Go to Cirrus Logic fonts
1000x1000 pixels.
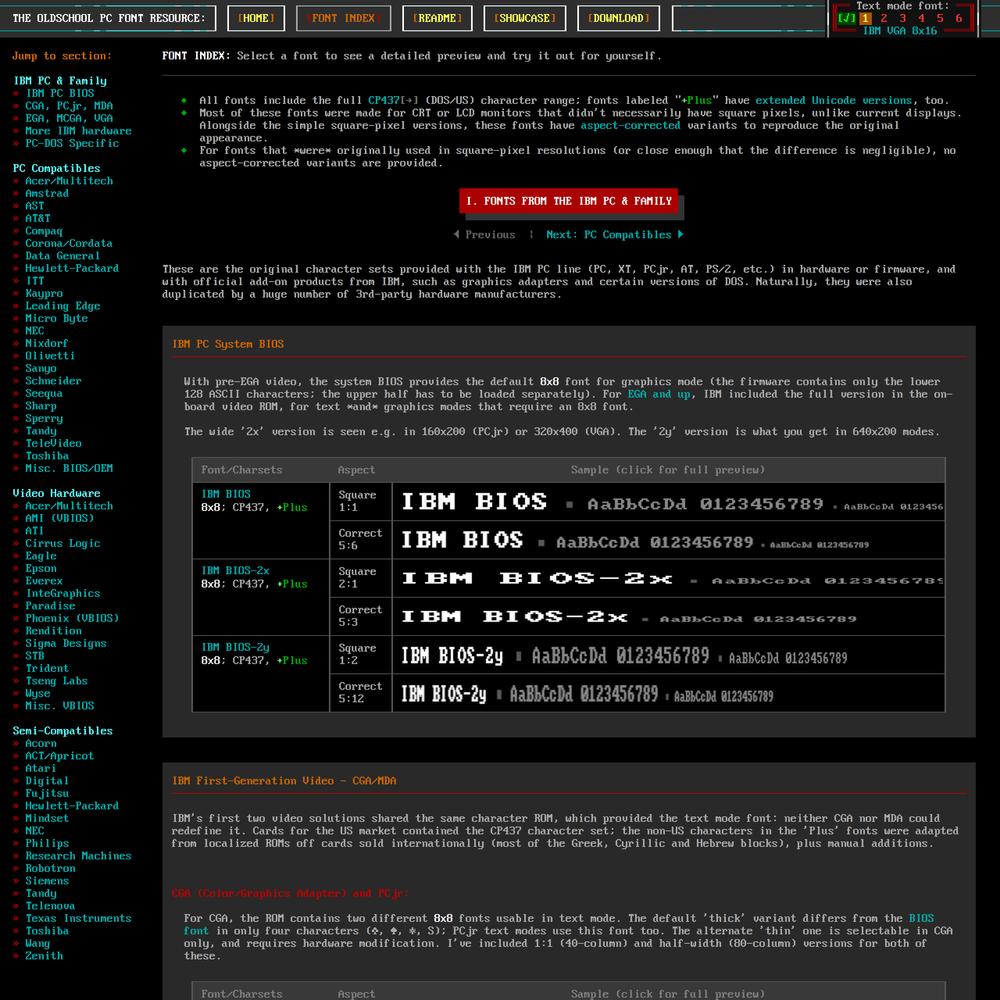[x=62, y=543]
